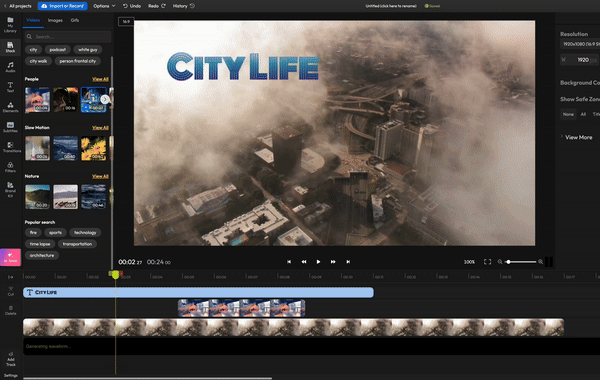Viewport: 600px width, 380px height.
Task: Open the Resolution dropdown
Action: (x=580, y=44)
